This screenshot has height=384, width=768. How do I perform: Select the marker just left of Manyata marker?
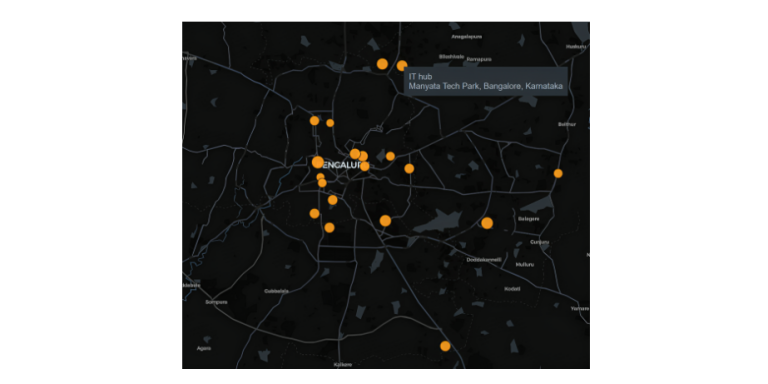(x=382, y=64)
